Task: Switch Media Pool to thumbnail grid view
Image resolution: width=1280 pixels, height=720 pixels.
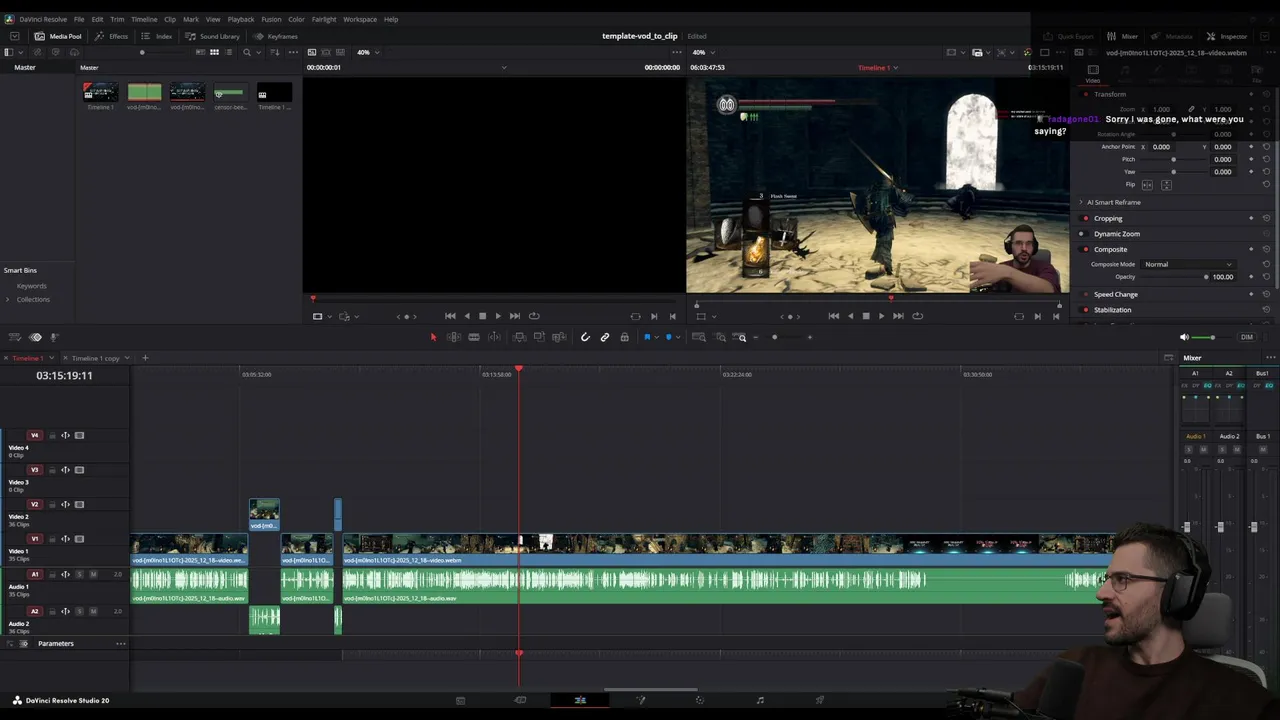Action: 214,52
